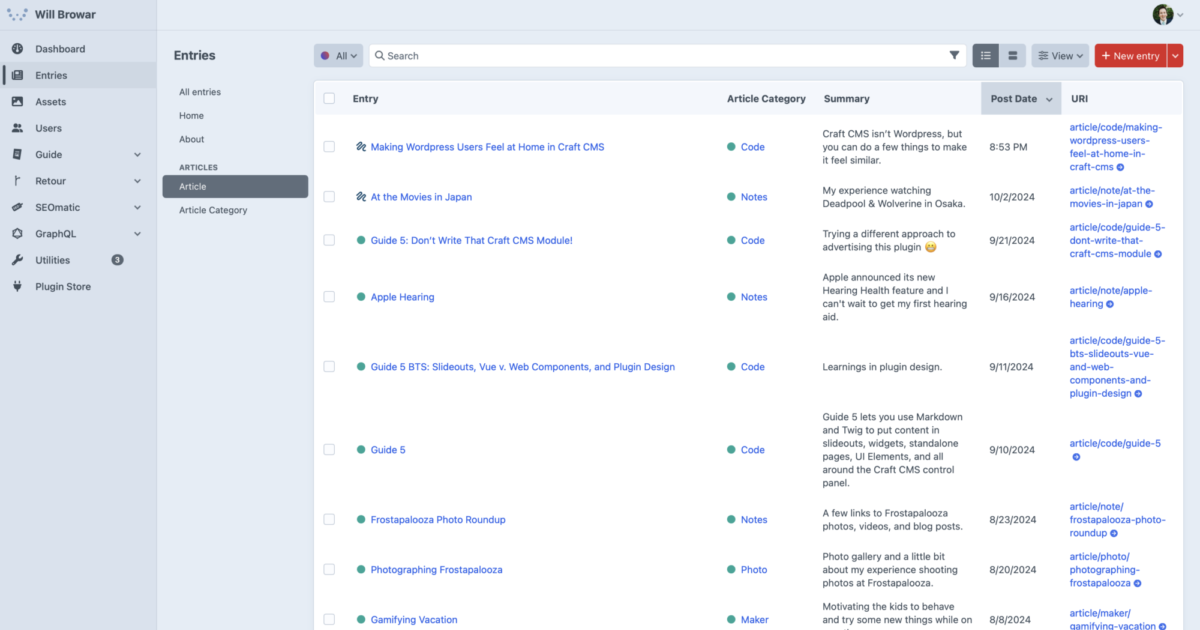This screenshot has width=1200, height=630.
Task: Focus the entries Search field
Action: 660,56
